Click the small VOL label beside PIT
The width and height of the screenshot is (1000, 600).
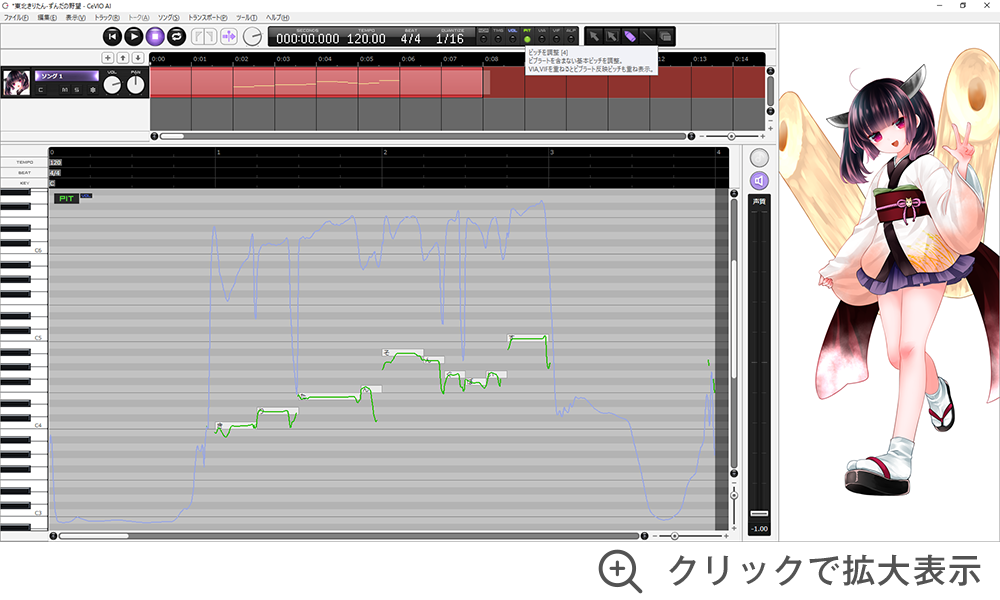[86, 196]
